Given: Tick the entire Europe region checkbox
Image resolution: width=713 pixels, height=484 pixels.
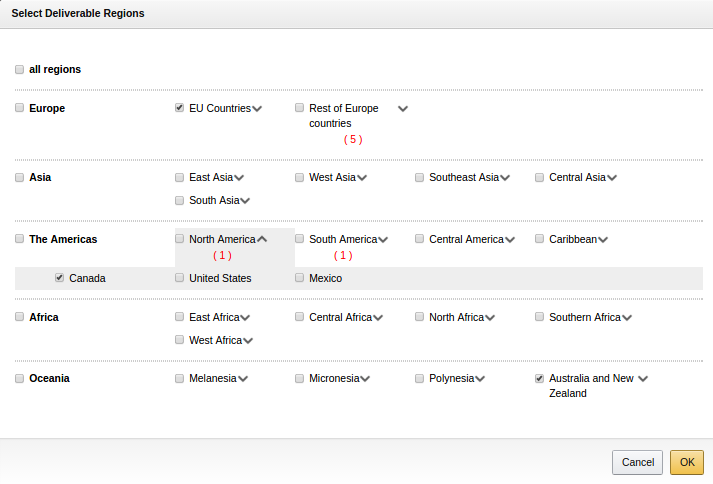Looking at the screenshot, I should 20,108.
